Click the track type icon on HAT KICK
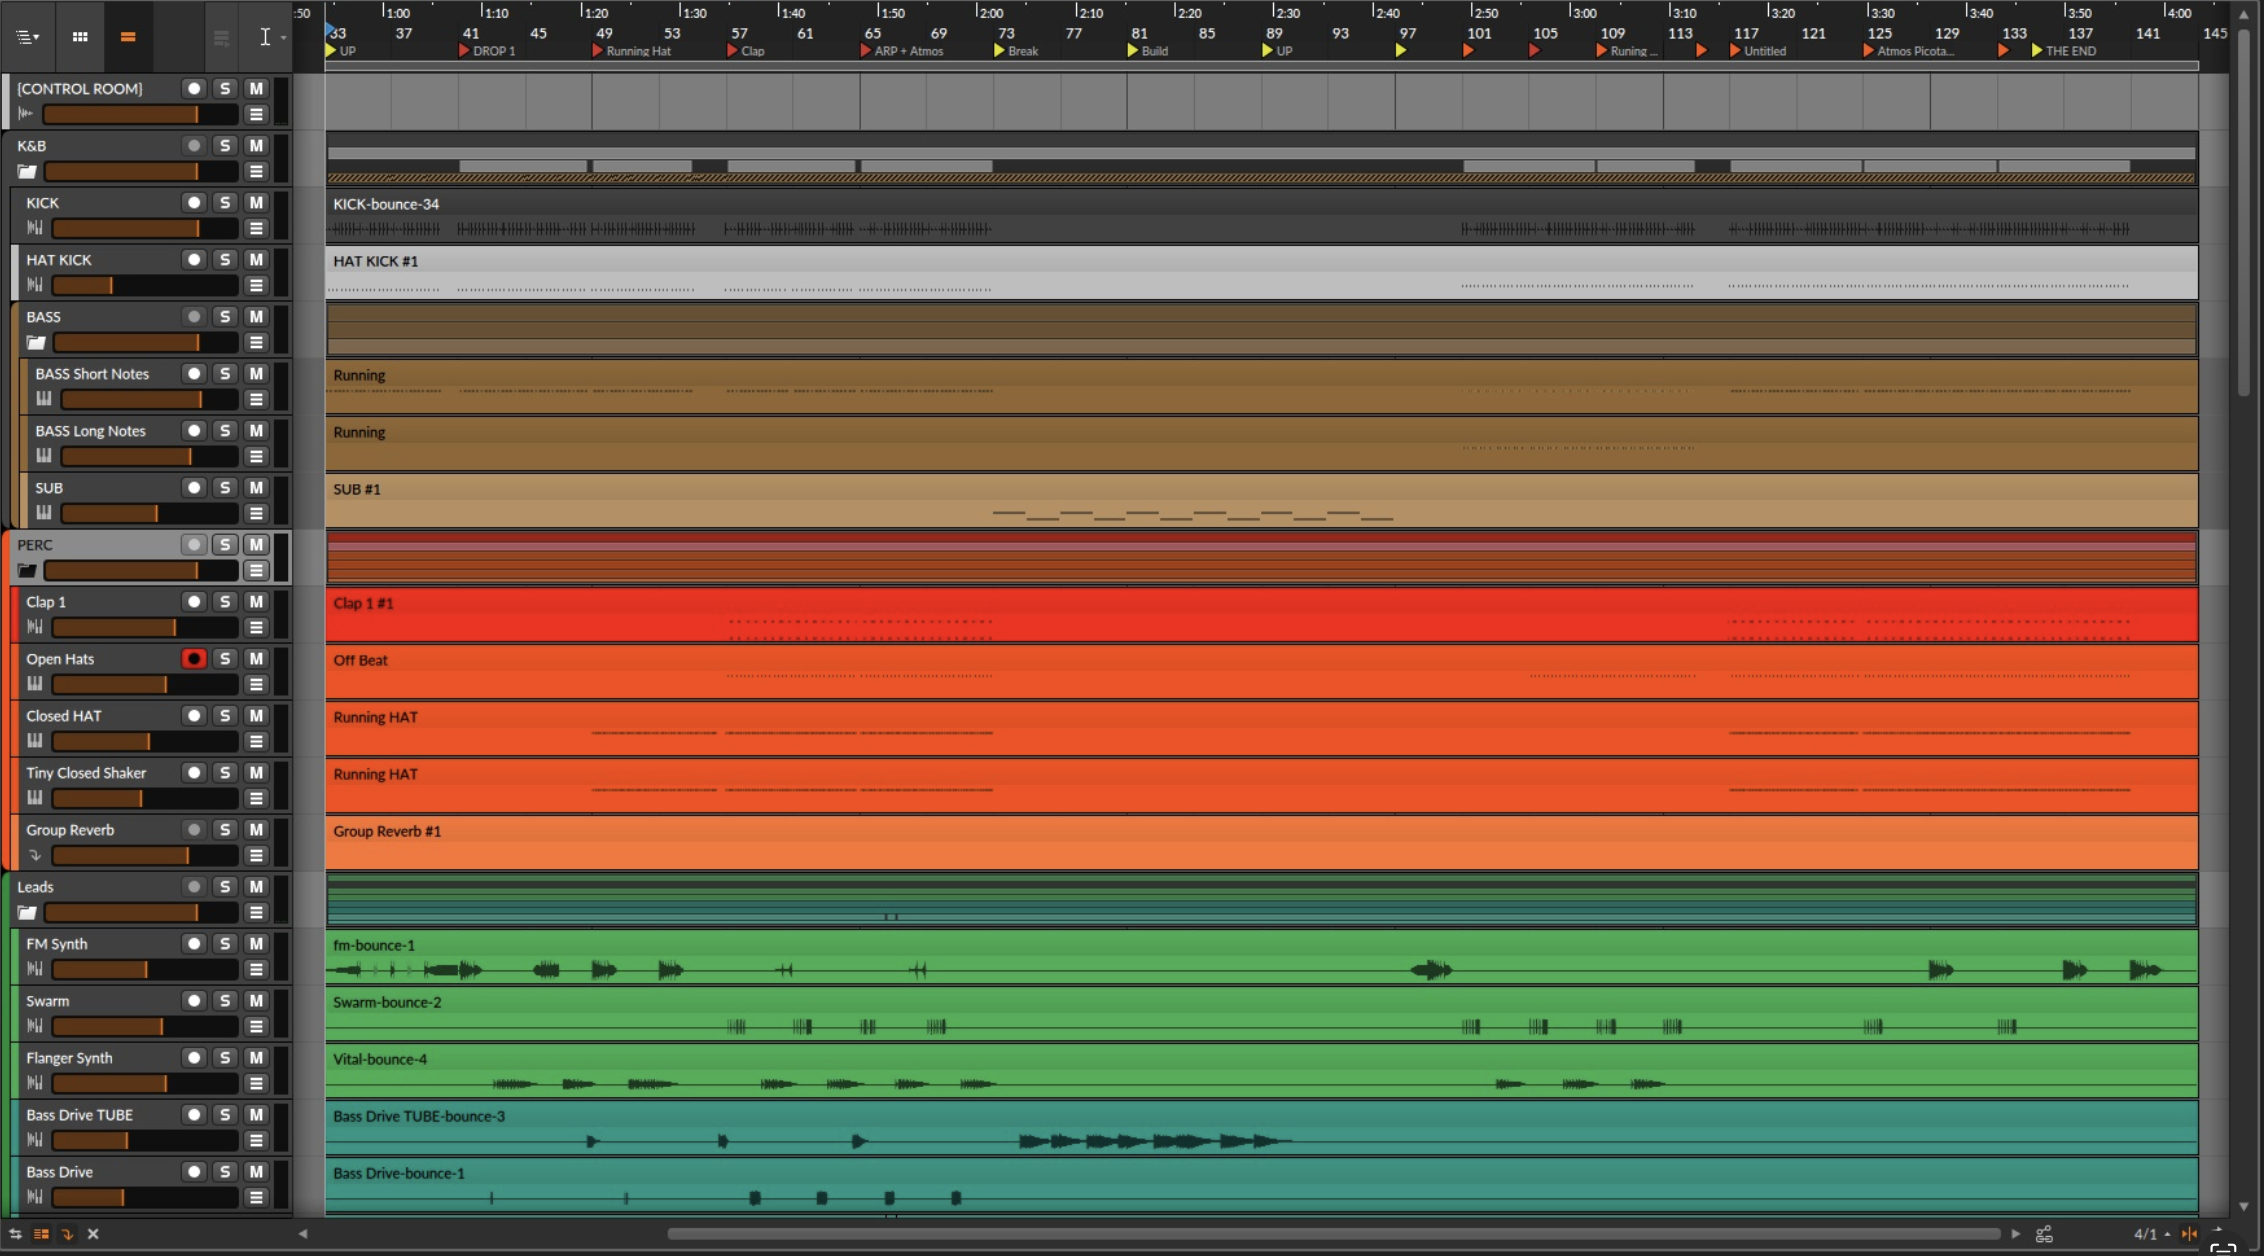 [35, 285]
